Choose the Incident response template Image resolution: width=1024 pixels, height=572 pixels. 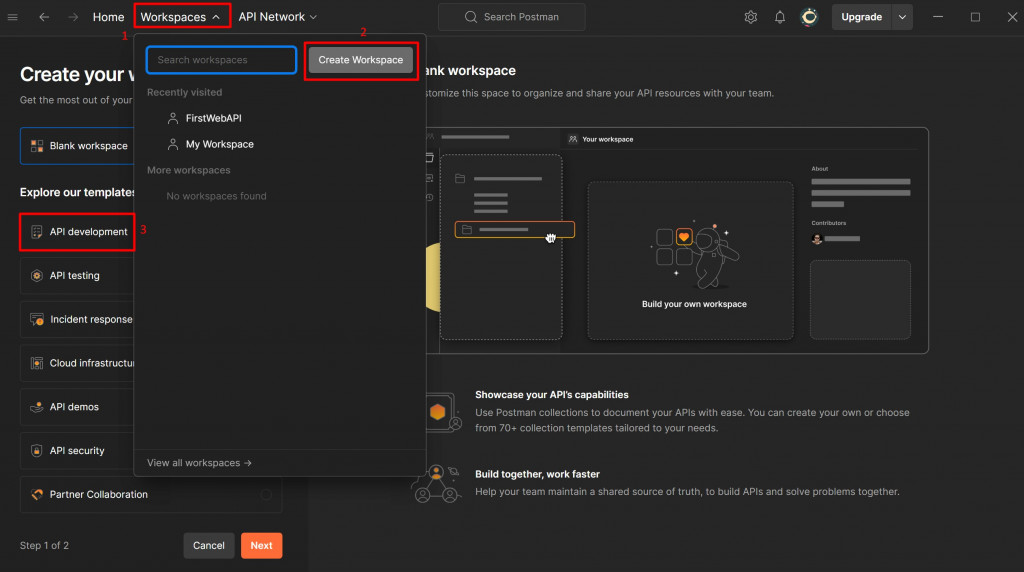(77, 319)
